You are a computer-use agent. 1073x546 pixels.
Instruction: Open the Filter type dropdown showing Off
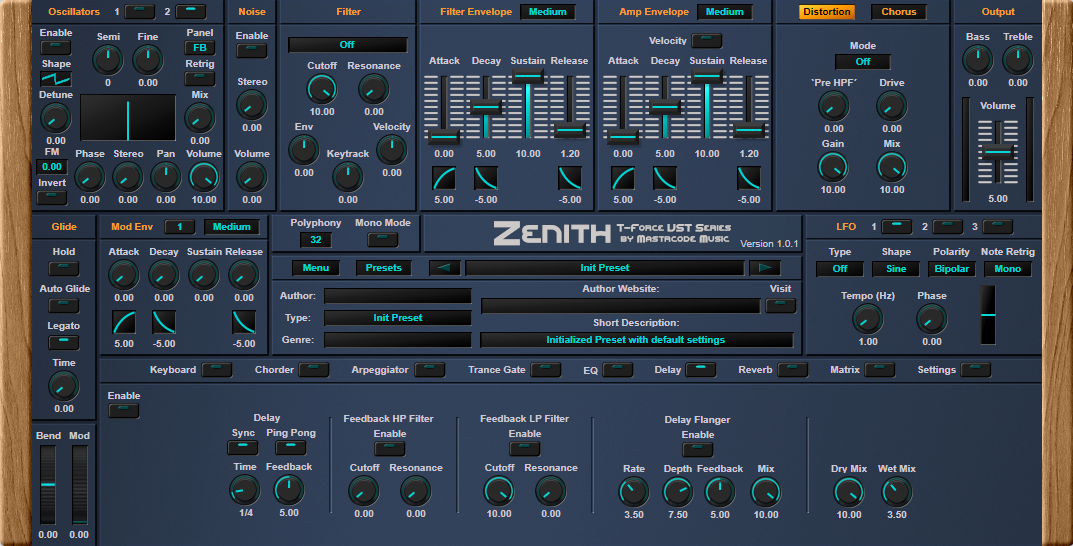(348, 44)
